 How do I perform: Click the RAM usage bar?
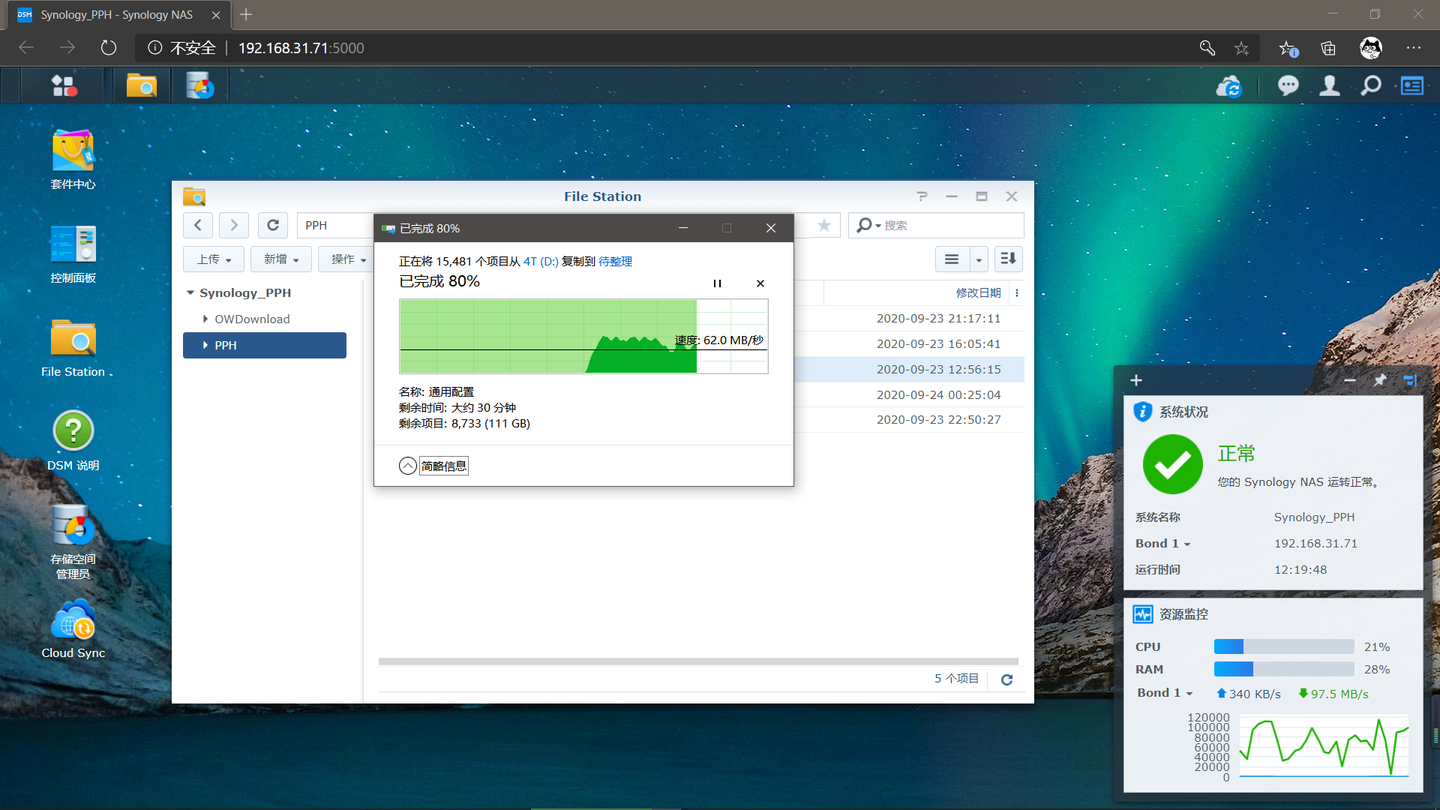click(x=1284, y=669)
